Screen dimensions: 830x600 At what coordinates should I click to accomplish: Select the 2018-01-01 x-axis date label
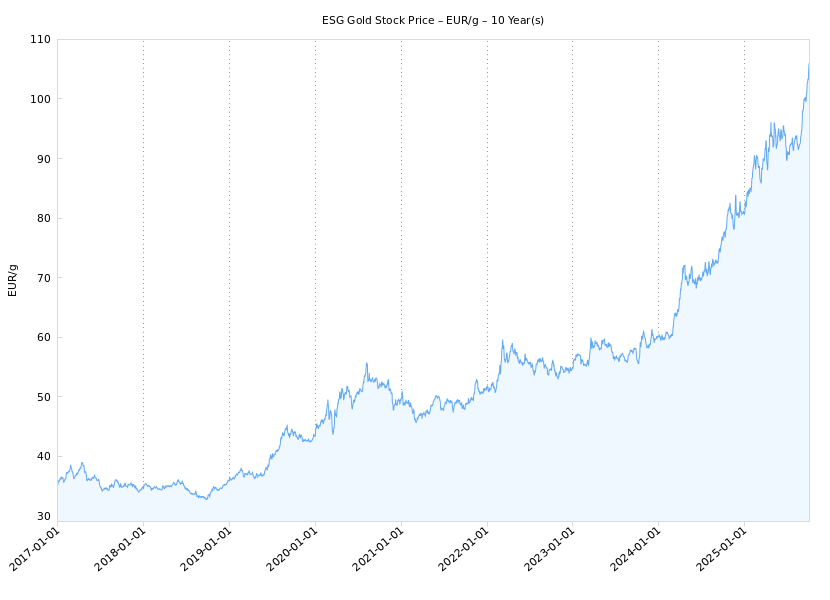tap(122, 549)
